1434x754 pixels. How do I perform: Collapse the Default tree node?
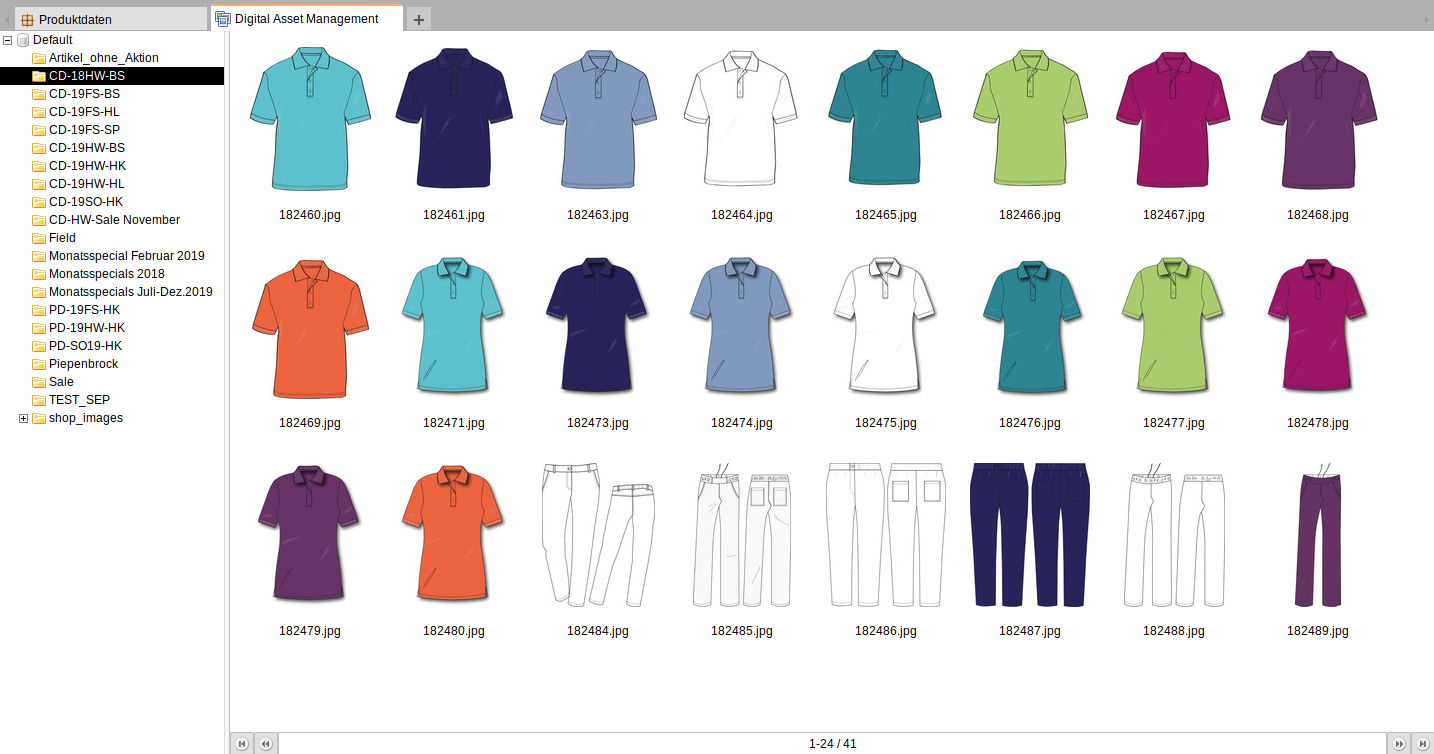pyautogui.click(x=8, y=40)
